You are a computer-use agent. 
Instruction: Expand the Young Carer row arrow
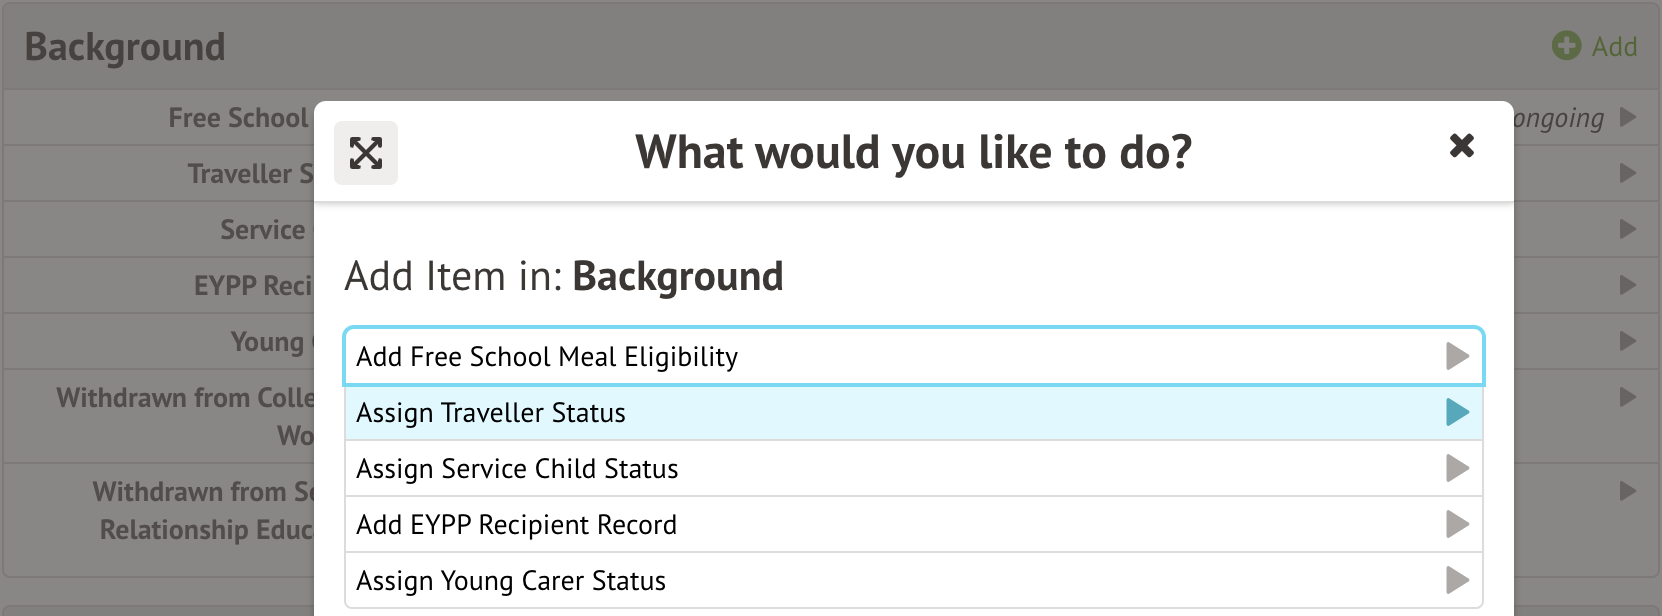click(1628, 342)
